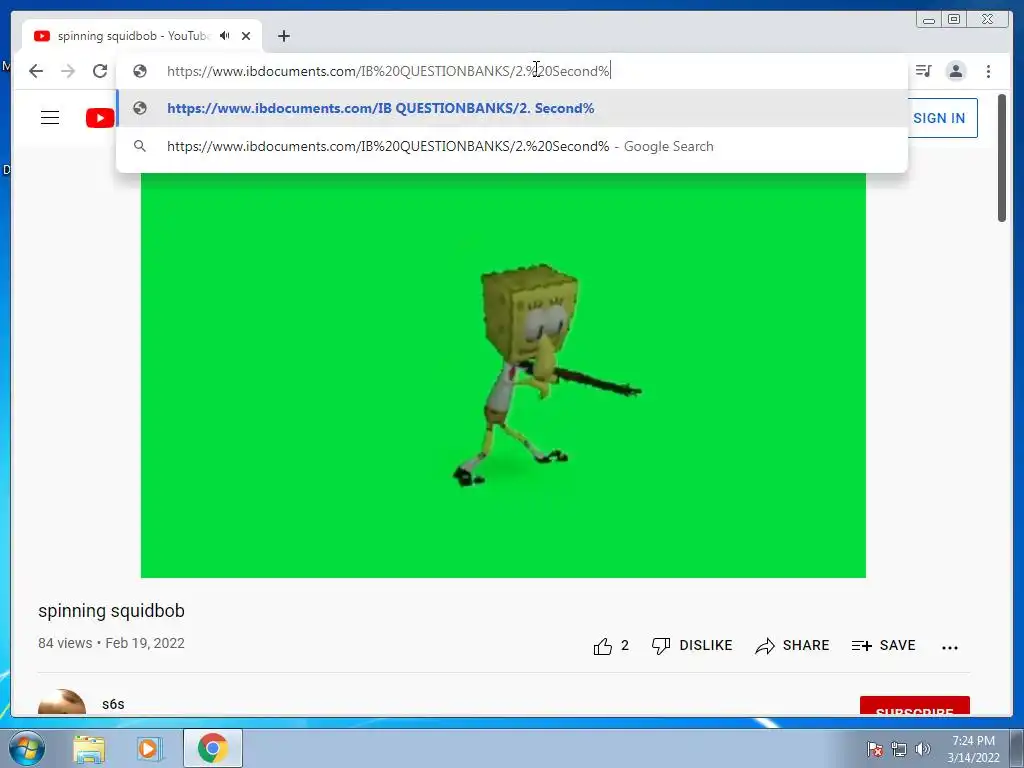Open Windows Explorer from taskbar

click(89, 748)
